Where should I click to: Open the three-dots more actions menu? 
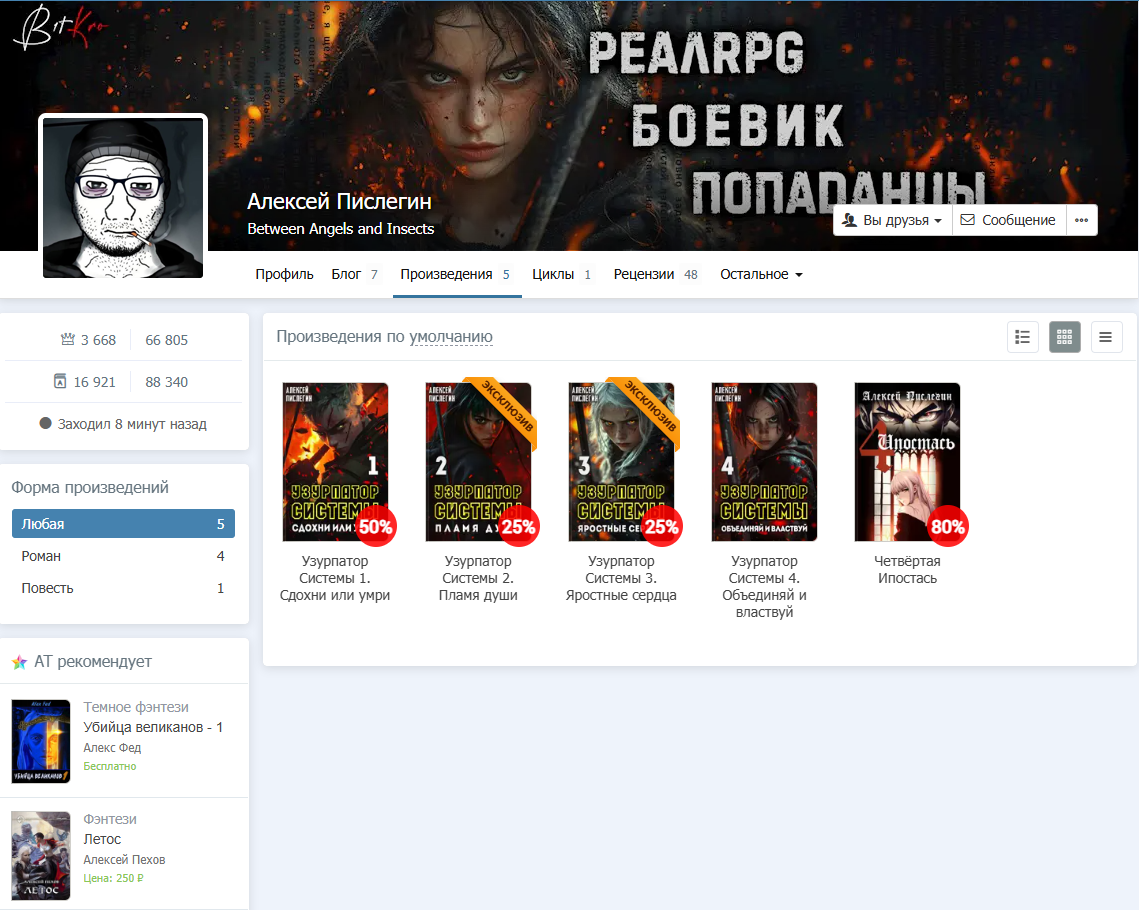coord(1081,220)
